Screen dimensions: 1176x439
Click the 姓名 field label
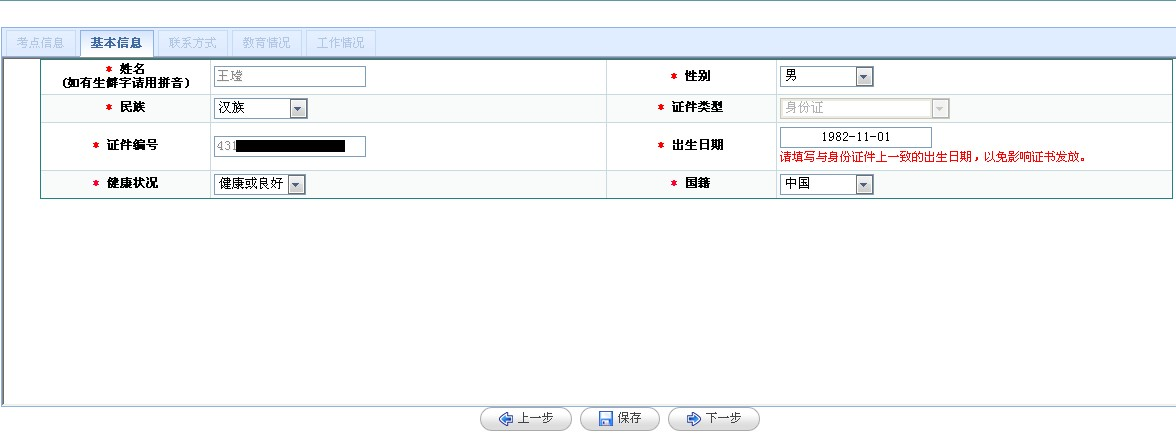point(132,68)
